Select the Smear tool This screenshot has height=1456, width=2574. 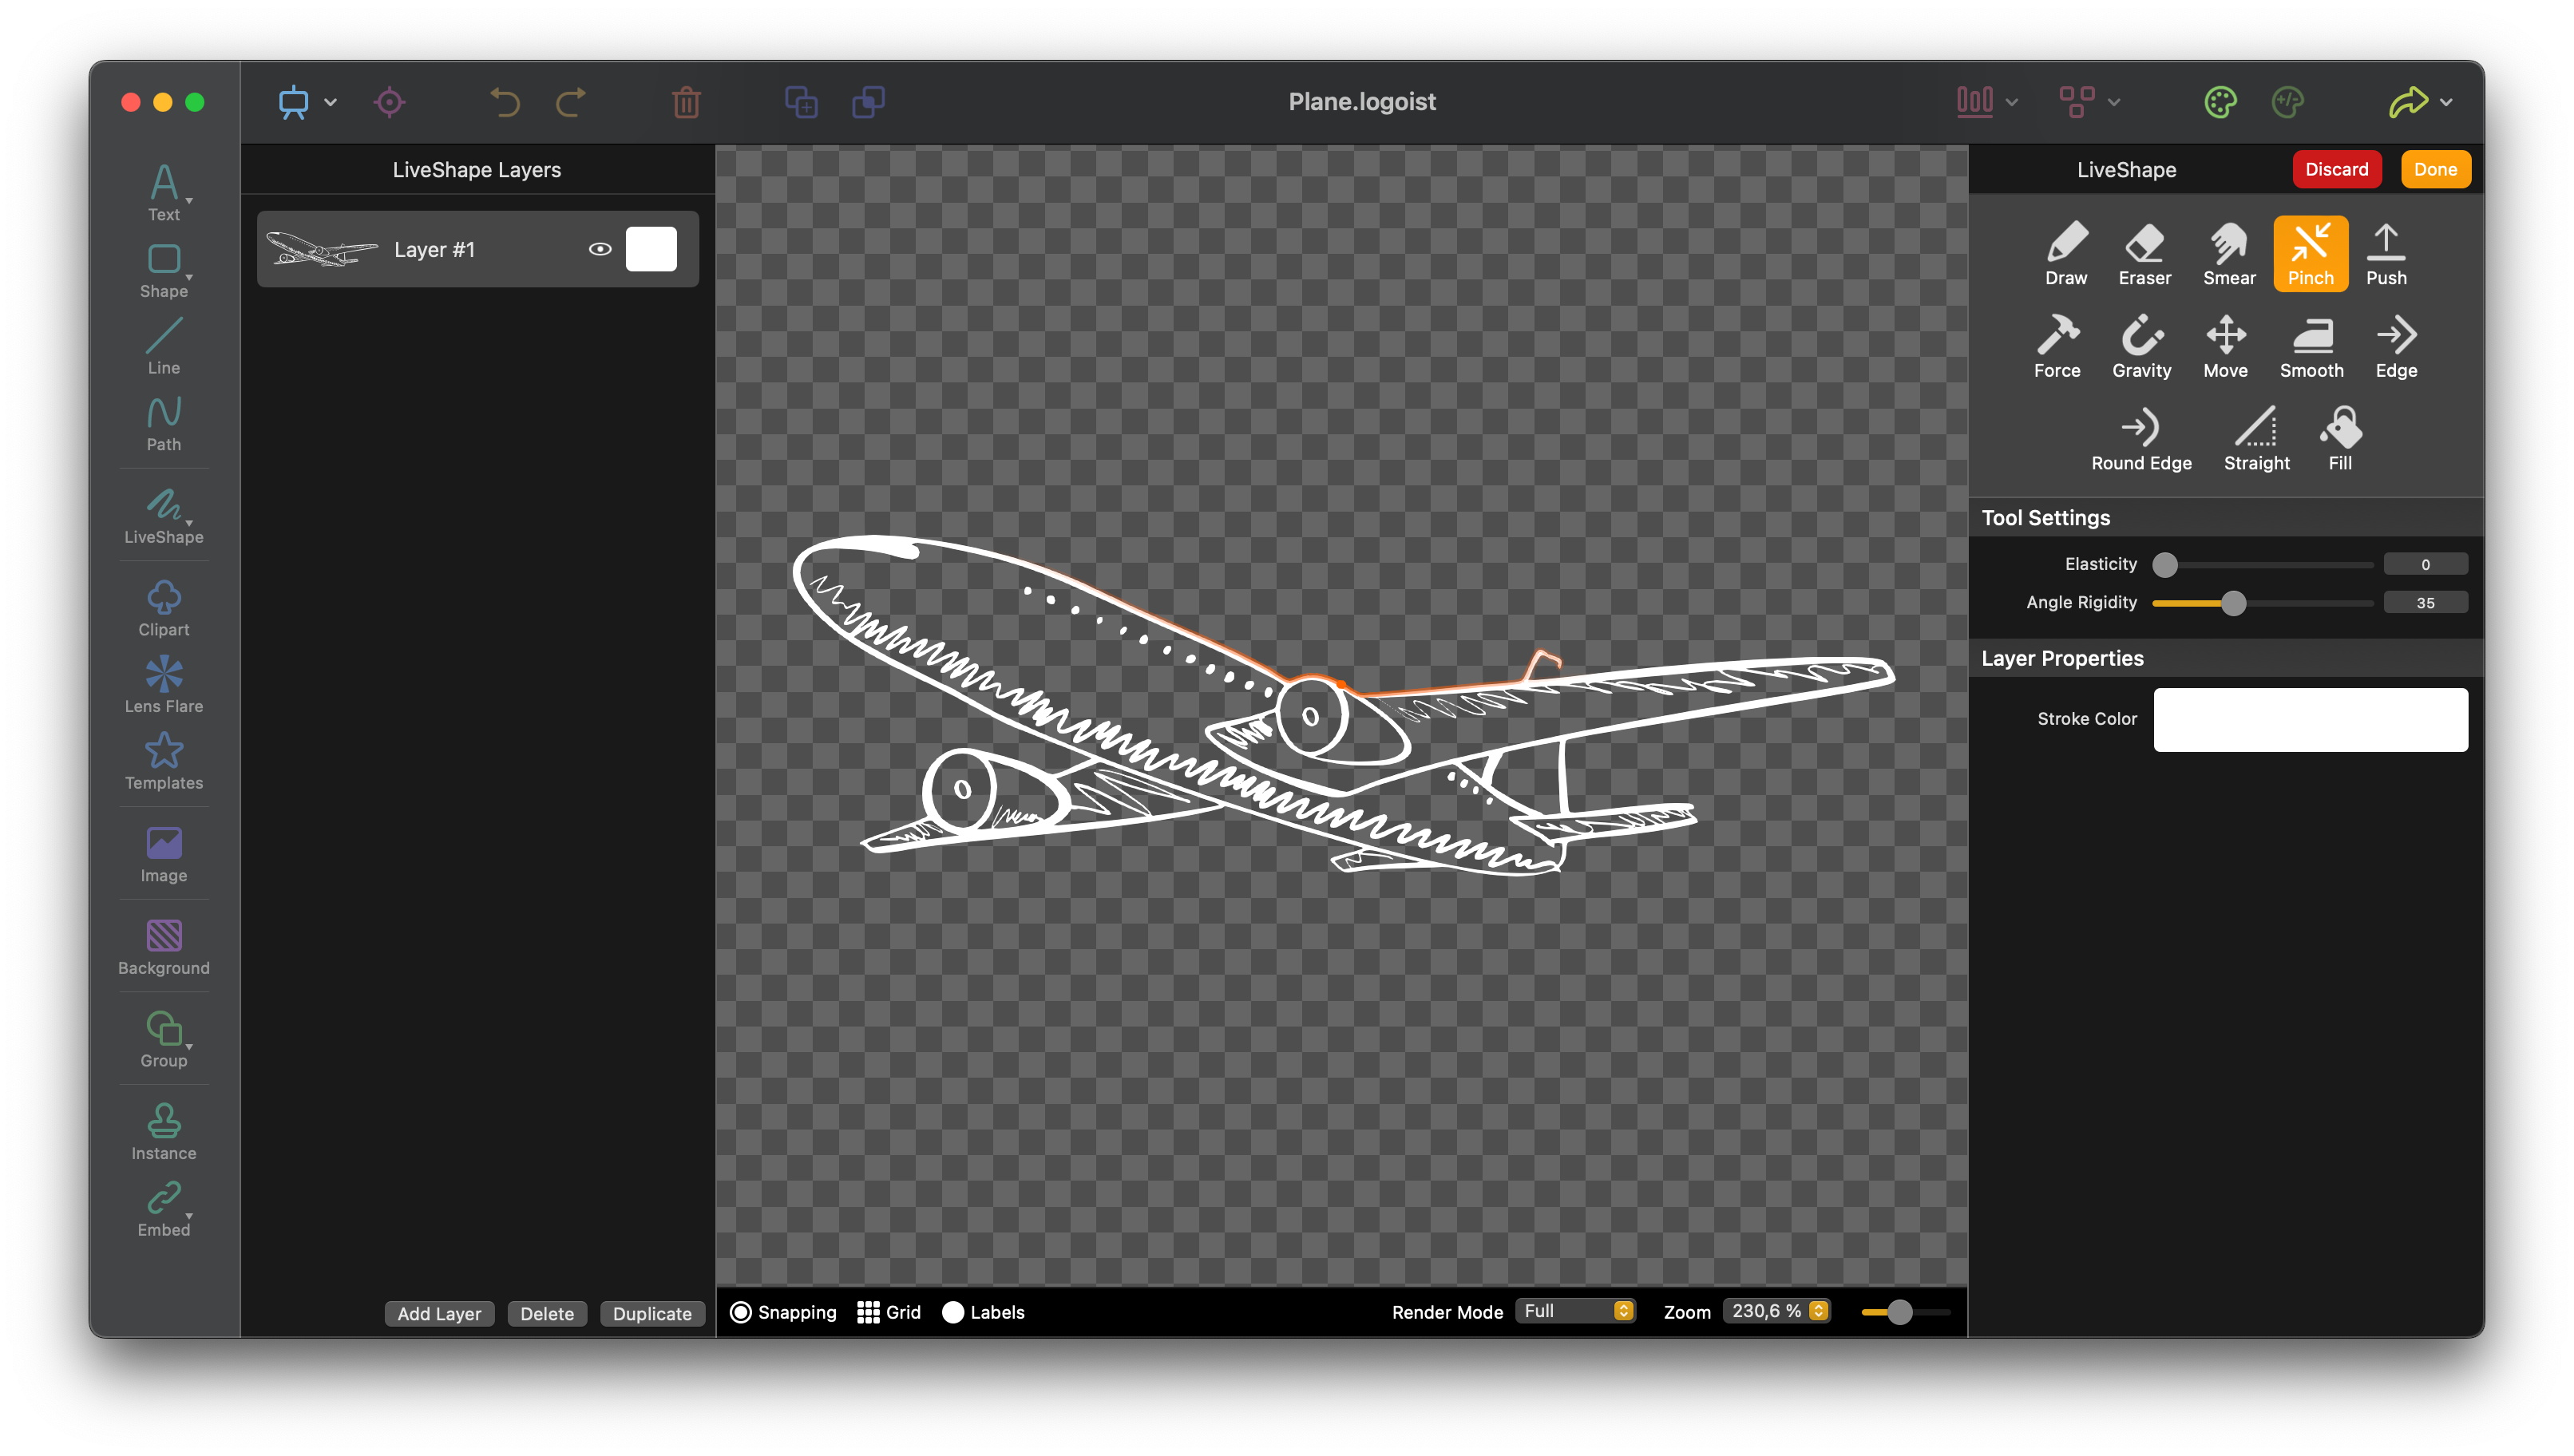point(2228,254)
